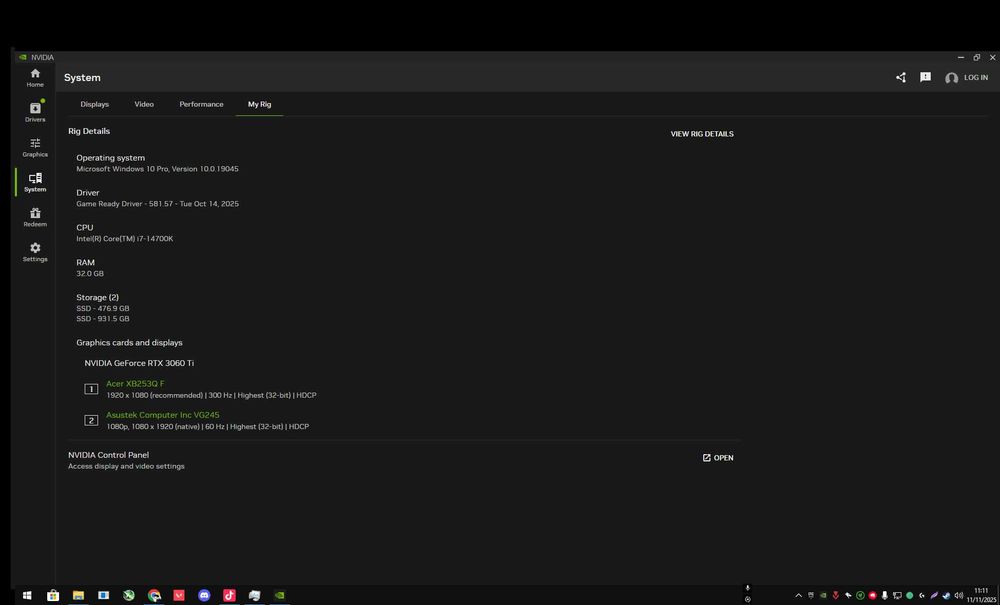Click the Intel Core i7-14700K text
1000x605 pixels.
(x=125, y=238)
